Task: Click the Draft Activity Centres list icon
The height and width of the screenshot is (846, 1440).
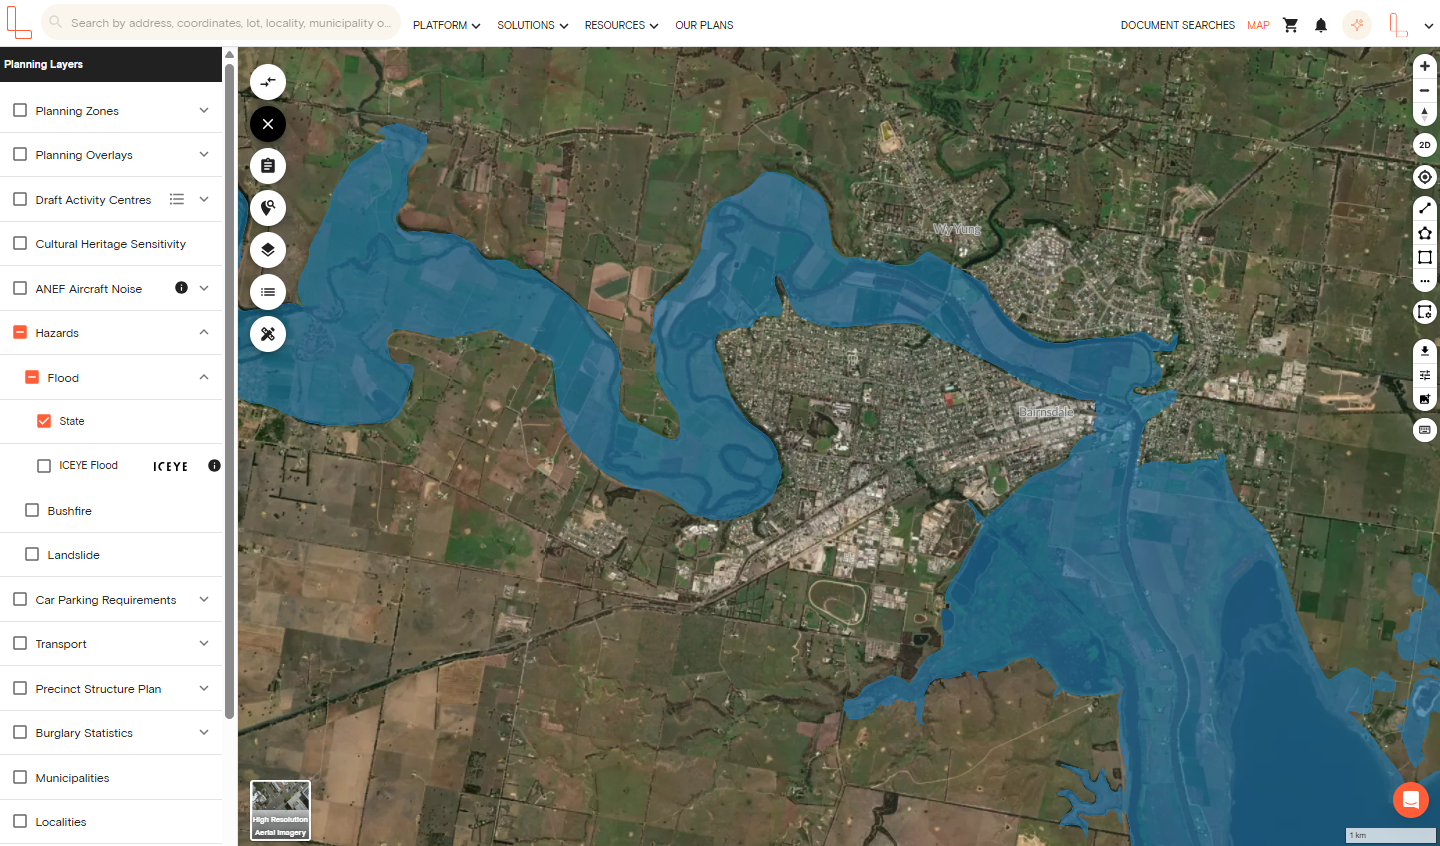Action: (177, 199)
